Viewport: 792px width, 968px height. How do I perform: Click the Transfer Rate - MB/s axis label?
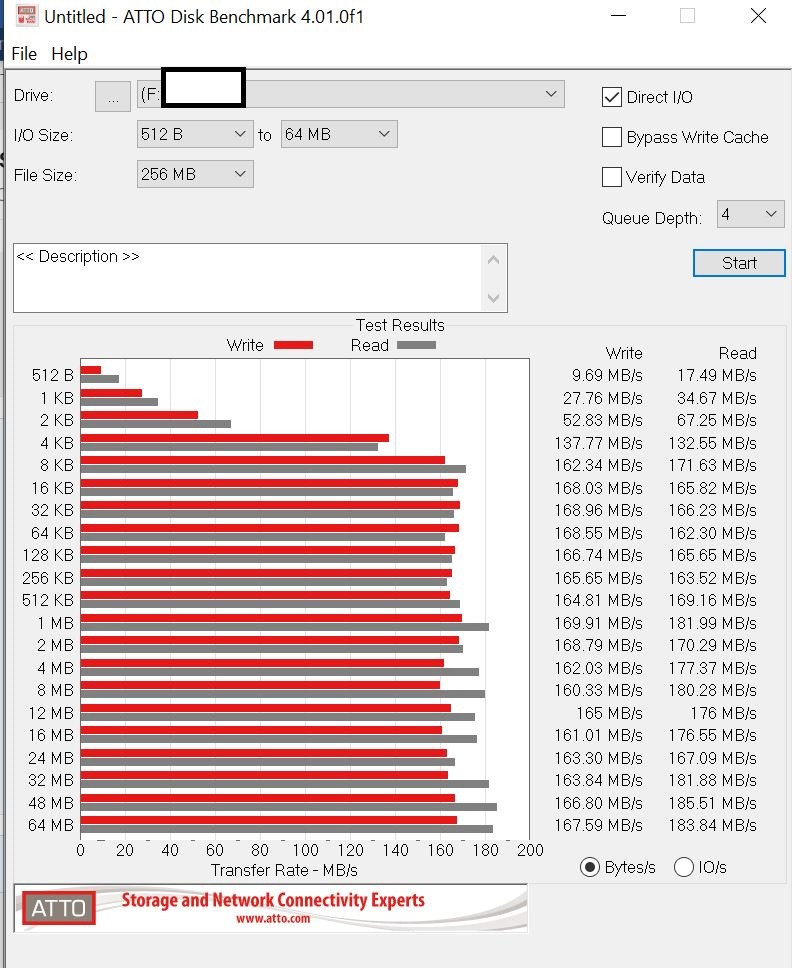[284, 870]
